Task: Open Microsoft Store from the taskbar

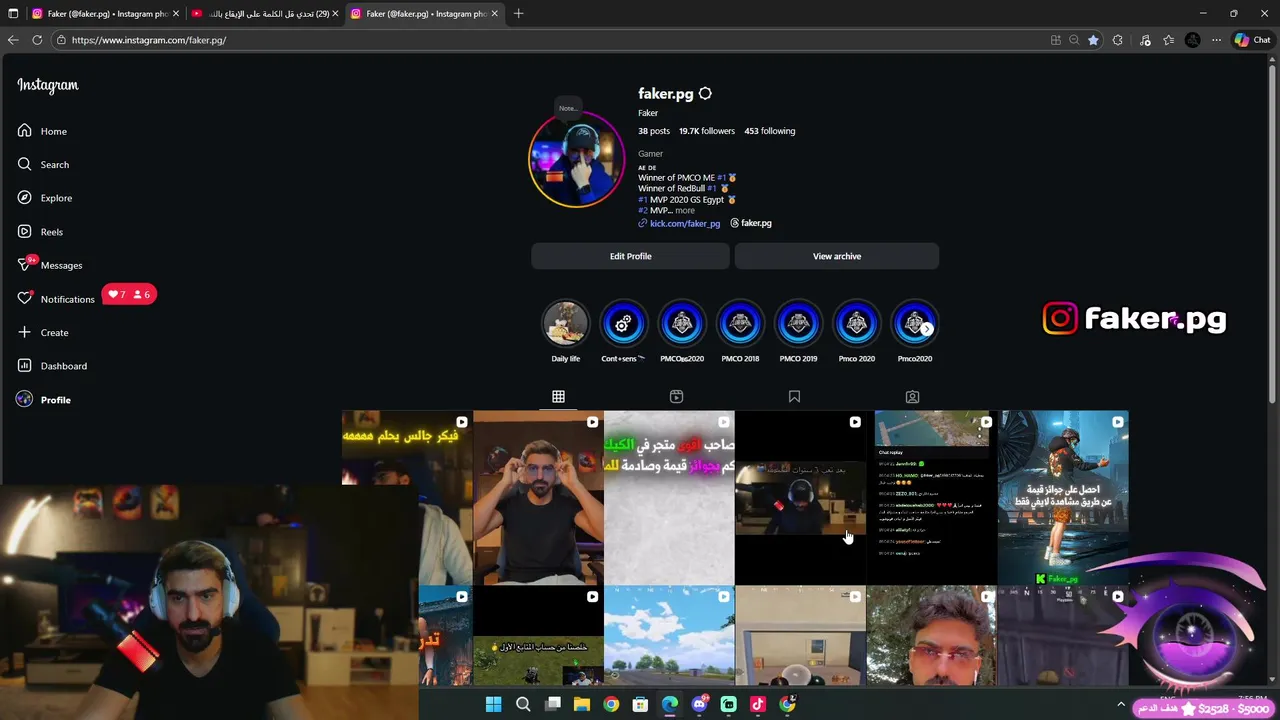Action: (x=640, y=705)
